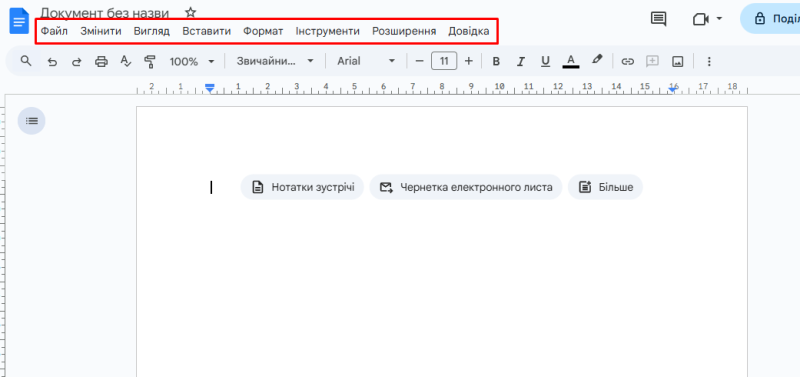This screenshot has width=800, height=377.
Task: Toggle bold formatting
Action: click(x=496, y=62)
